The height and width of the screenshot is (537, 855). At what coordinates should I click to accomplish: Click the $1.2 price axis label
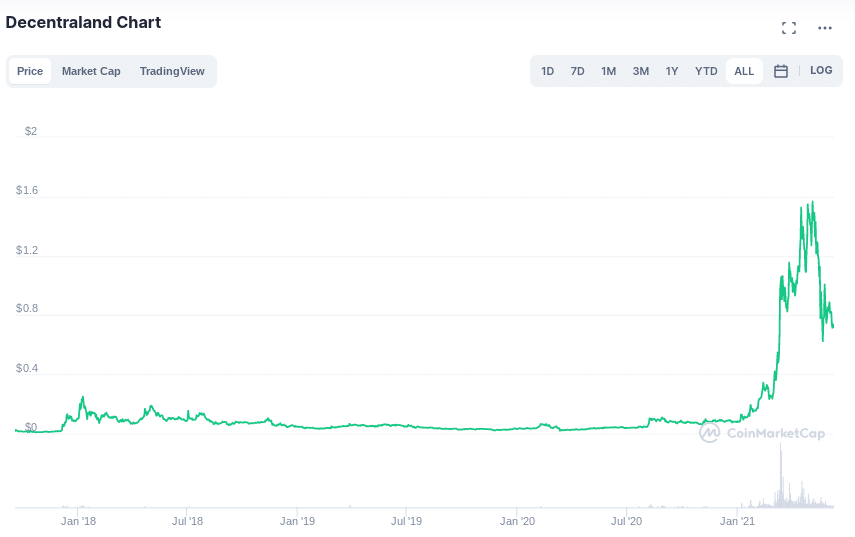click(27, 250)
